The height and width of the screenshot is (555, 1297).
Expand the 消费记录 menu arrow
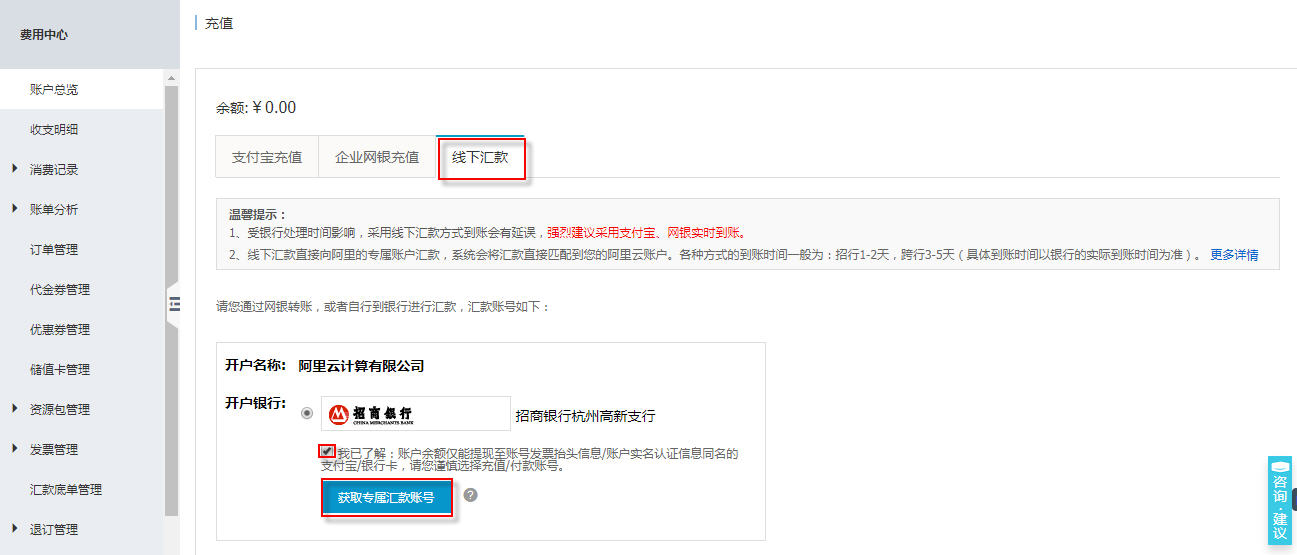coord(15,168)
